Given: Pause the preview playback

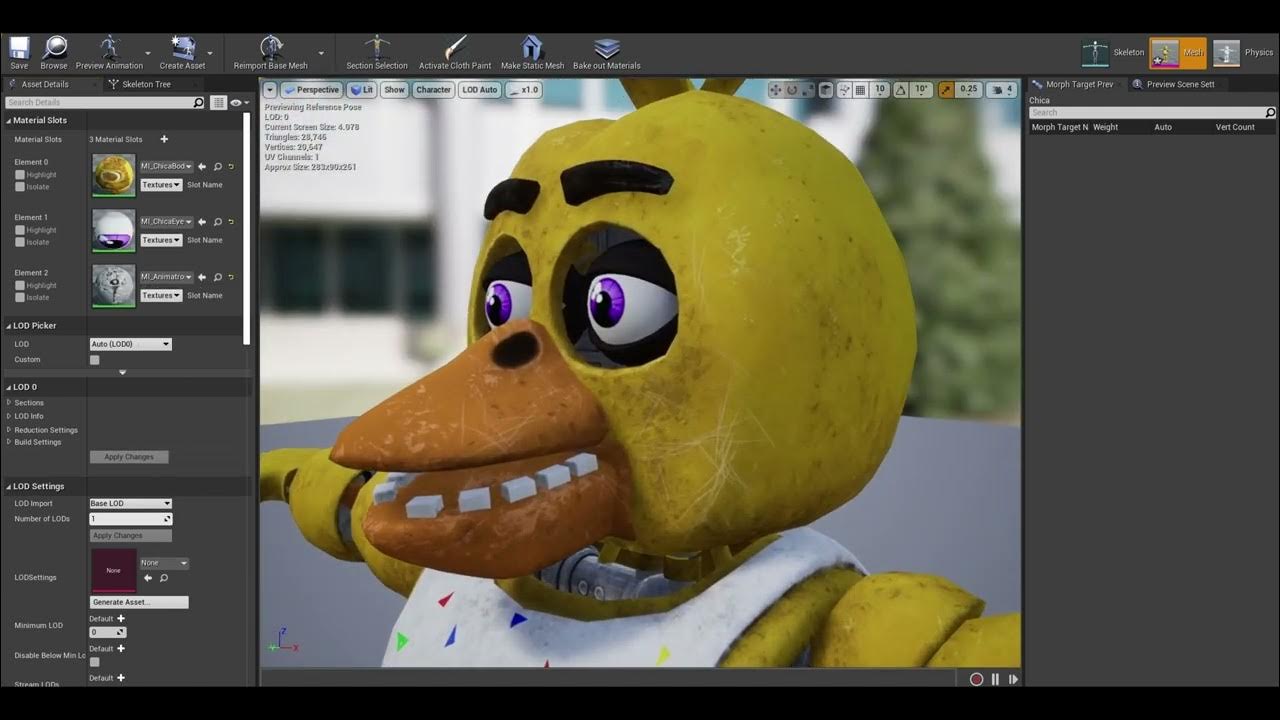Looking at the screenshot, I should pyautogui.click(x=995, y=679).
